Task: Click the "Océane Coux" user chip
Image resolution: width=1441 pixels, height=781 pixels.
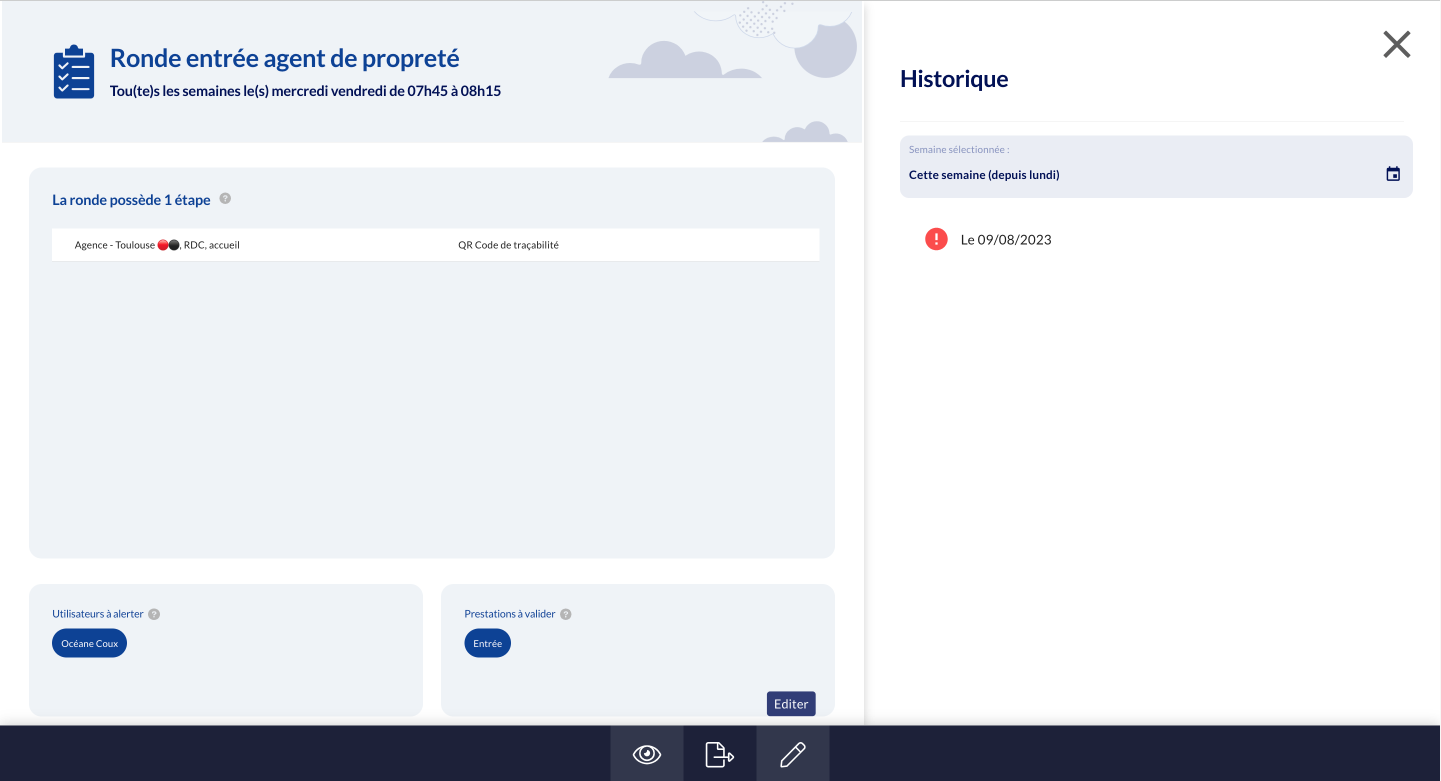Action: [x=90, y=643]
